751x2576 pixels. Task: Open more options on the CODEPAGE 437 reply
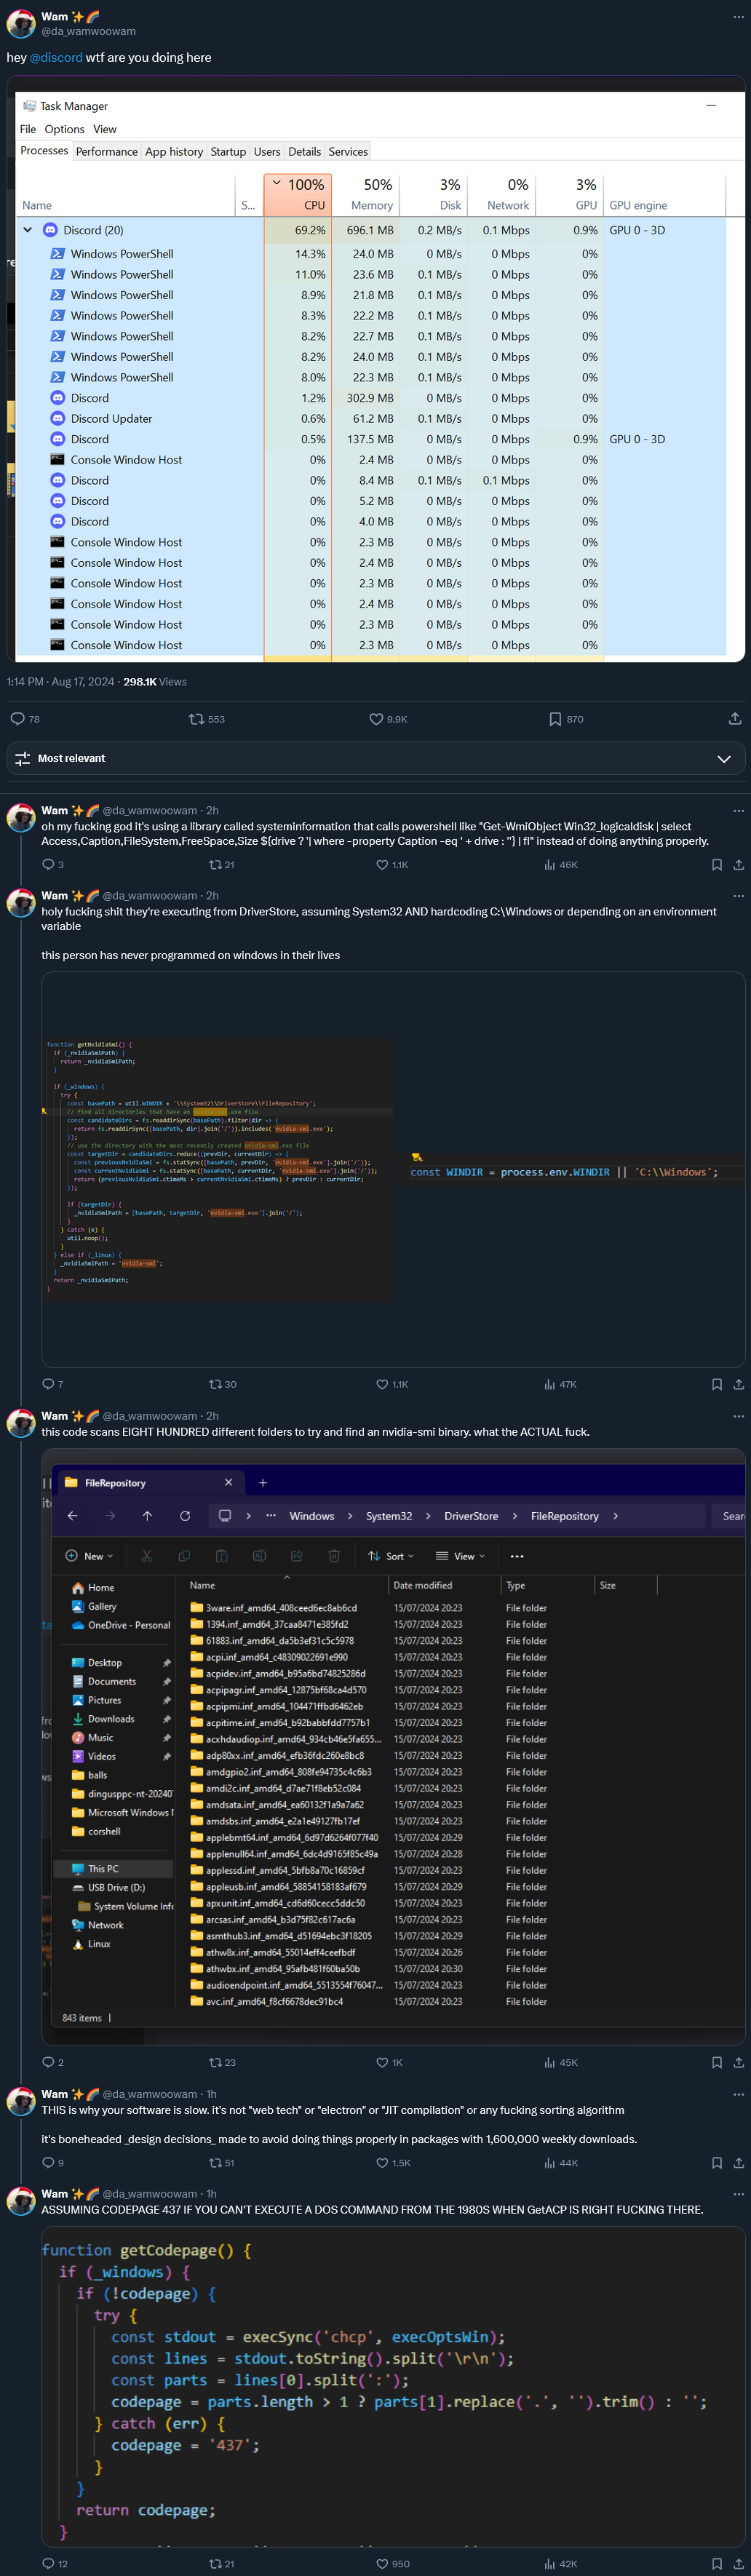pos(738,2194)
